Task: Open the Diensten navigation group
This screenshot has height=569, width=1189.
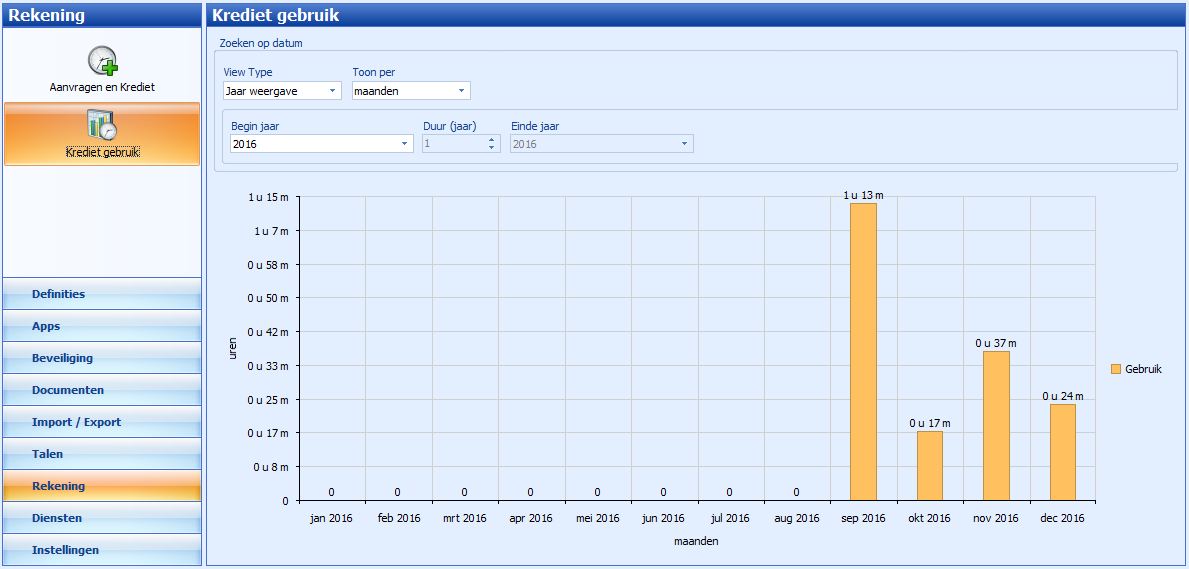Action: coord(102,518)
